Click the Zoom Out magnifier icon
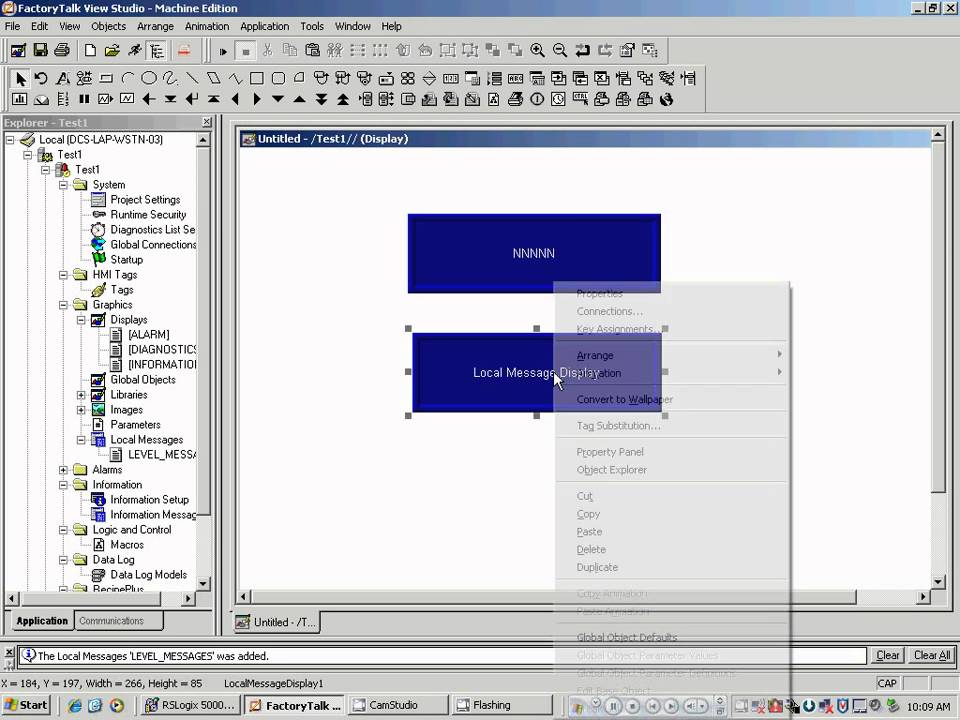Image resolution: width=960 pixels, height=720 pixels. click(x=560, y=50)
